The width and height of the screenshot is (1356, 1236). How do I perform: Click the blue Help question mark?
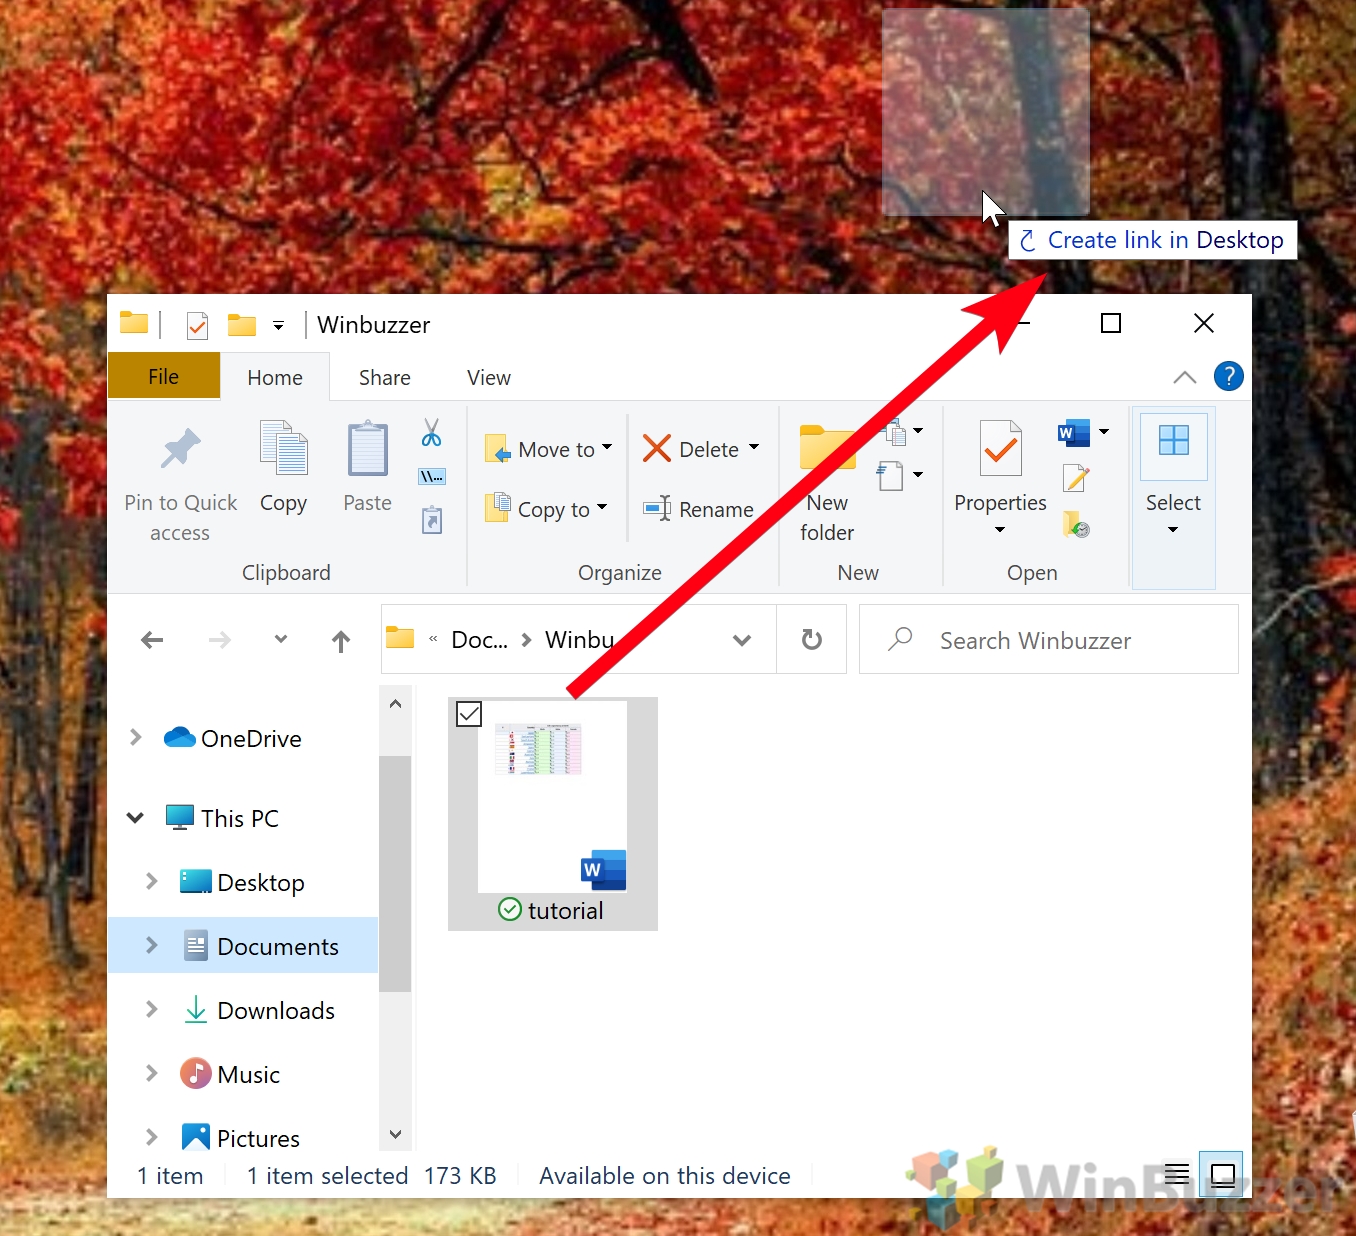[1228, 376]
